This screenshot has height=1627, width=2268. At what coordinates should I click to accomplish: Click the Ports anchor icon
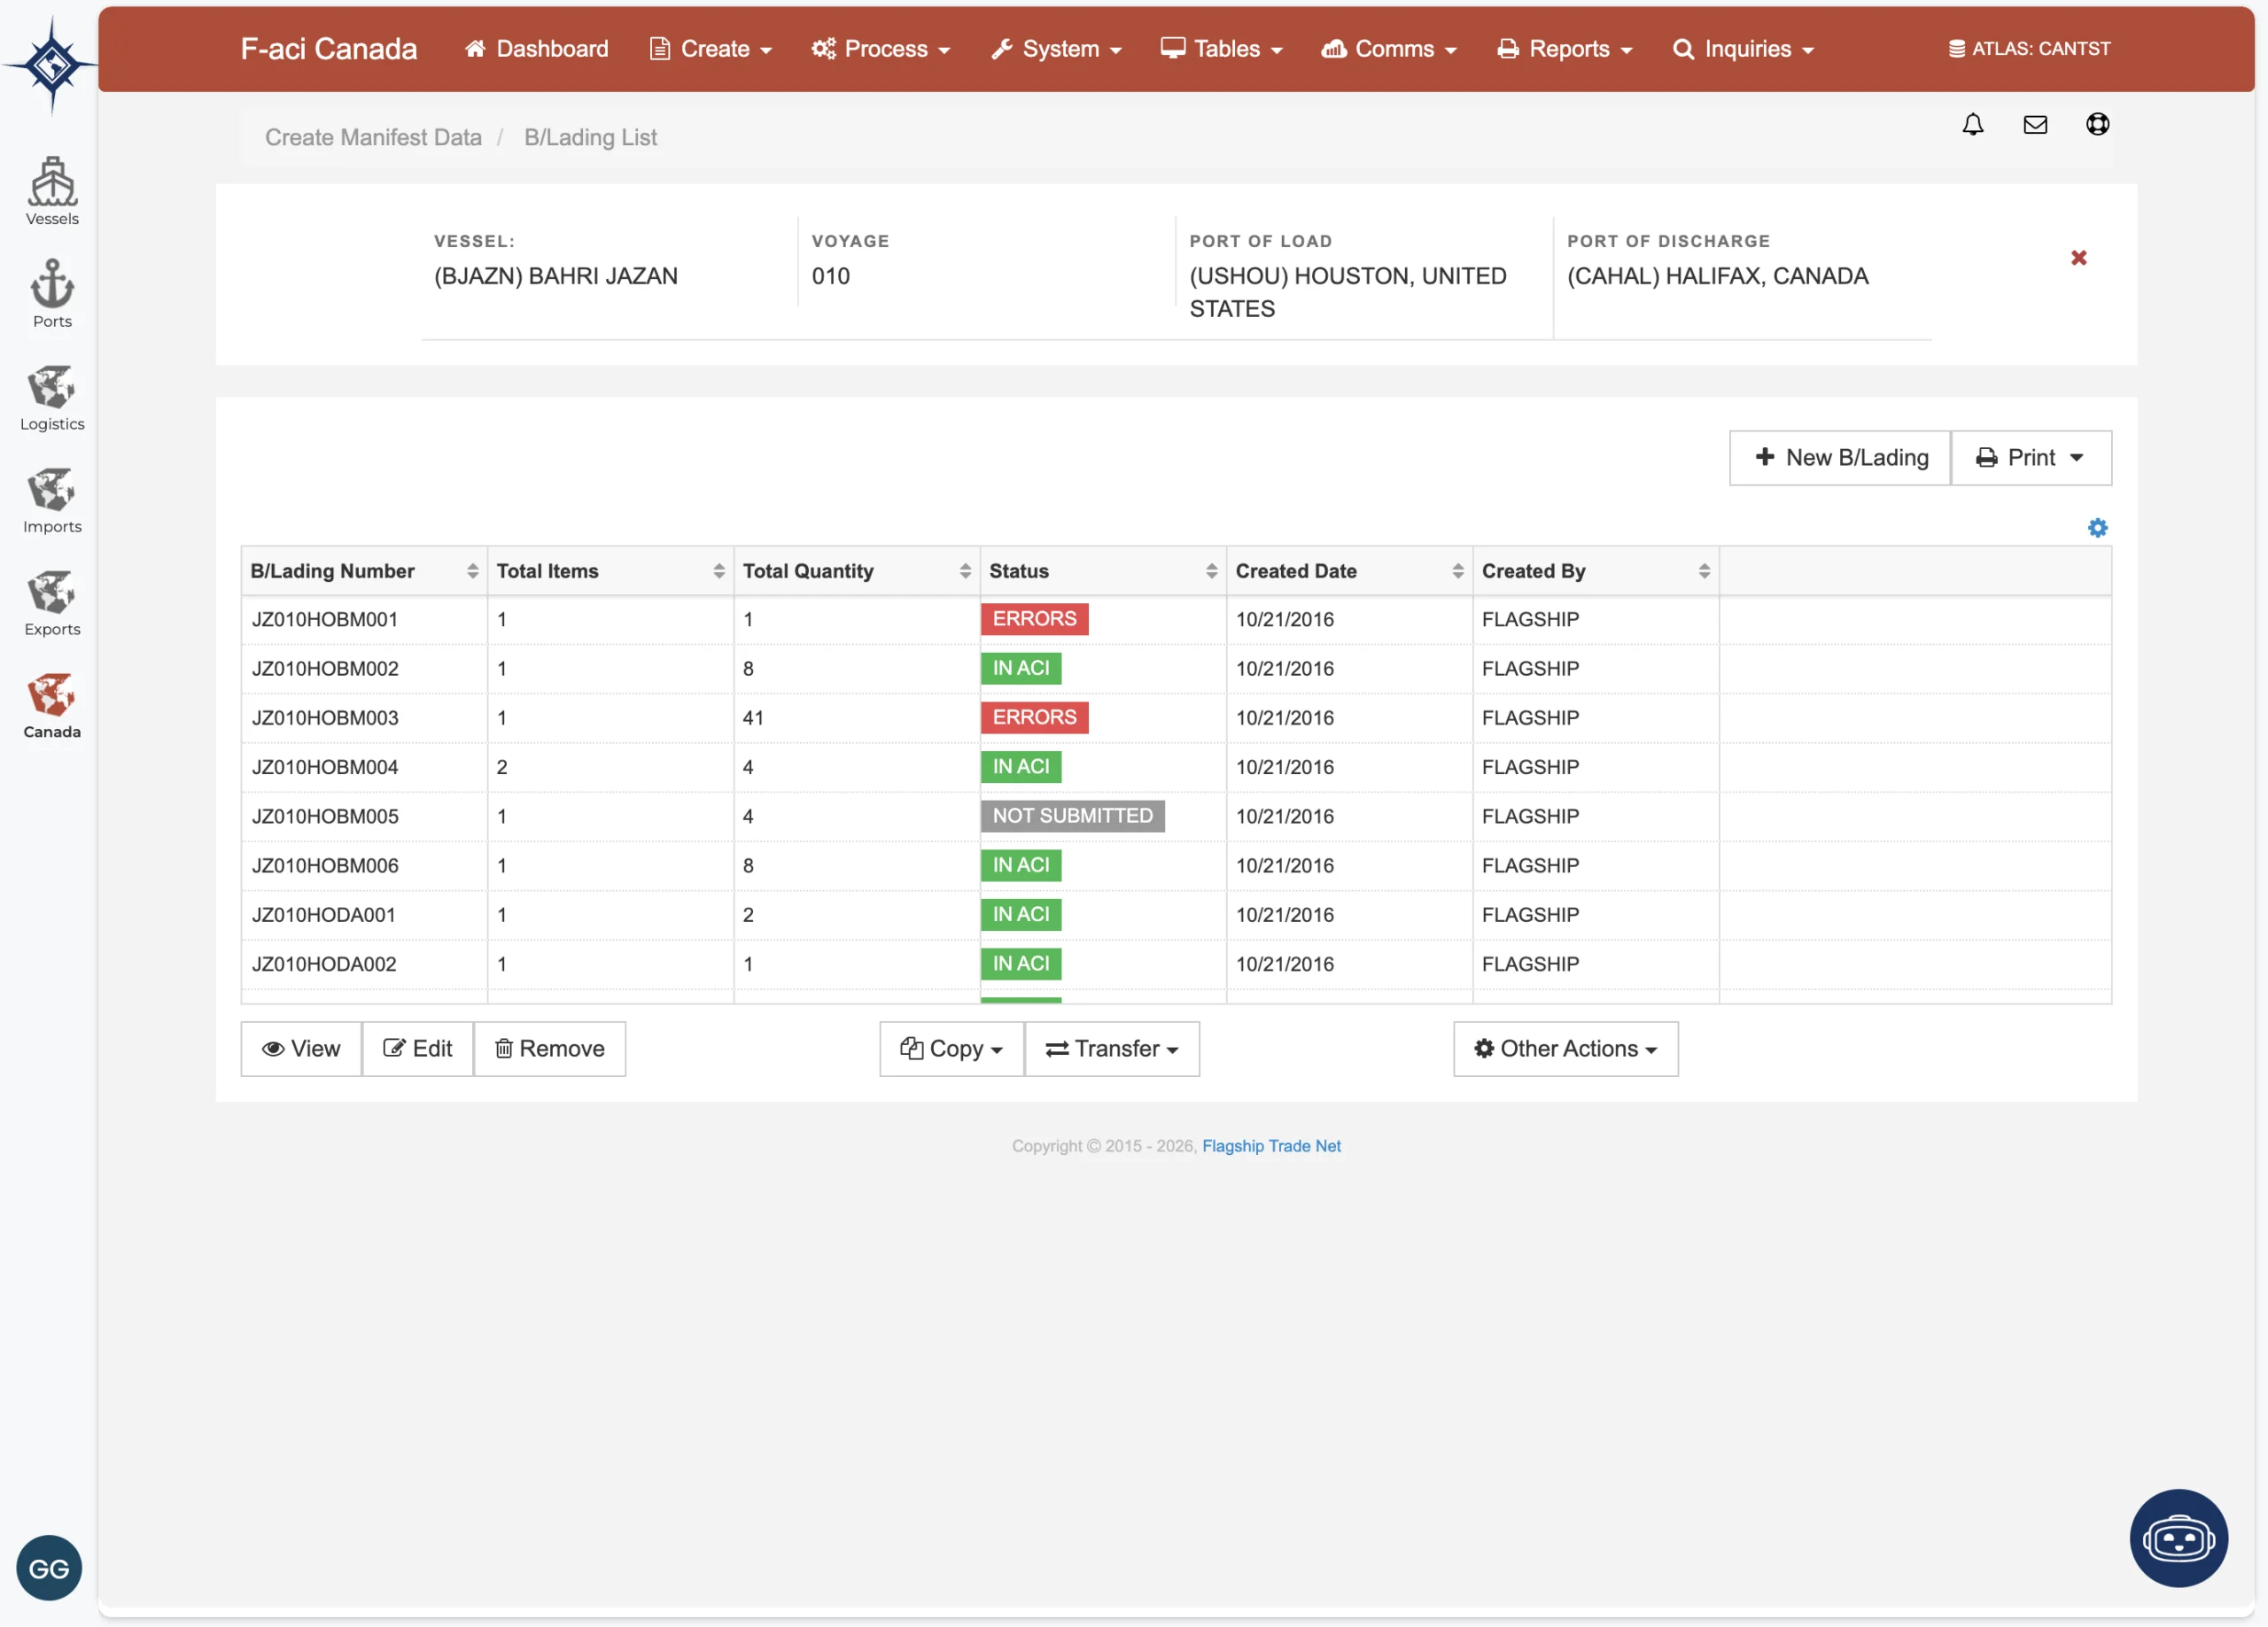coord(52,293)
